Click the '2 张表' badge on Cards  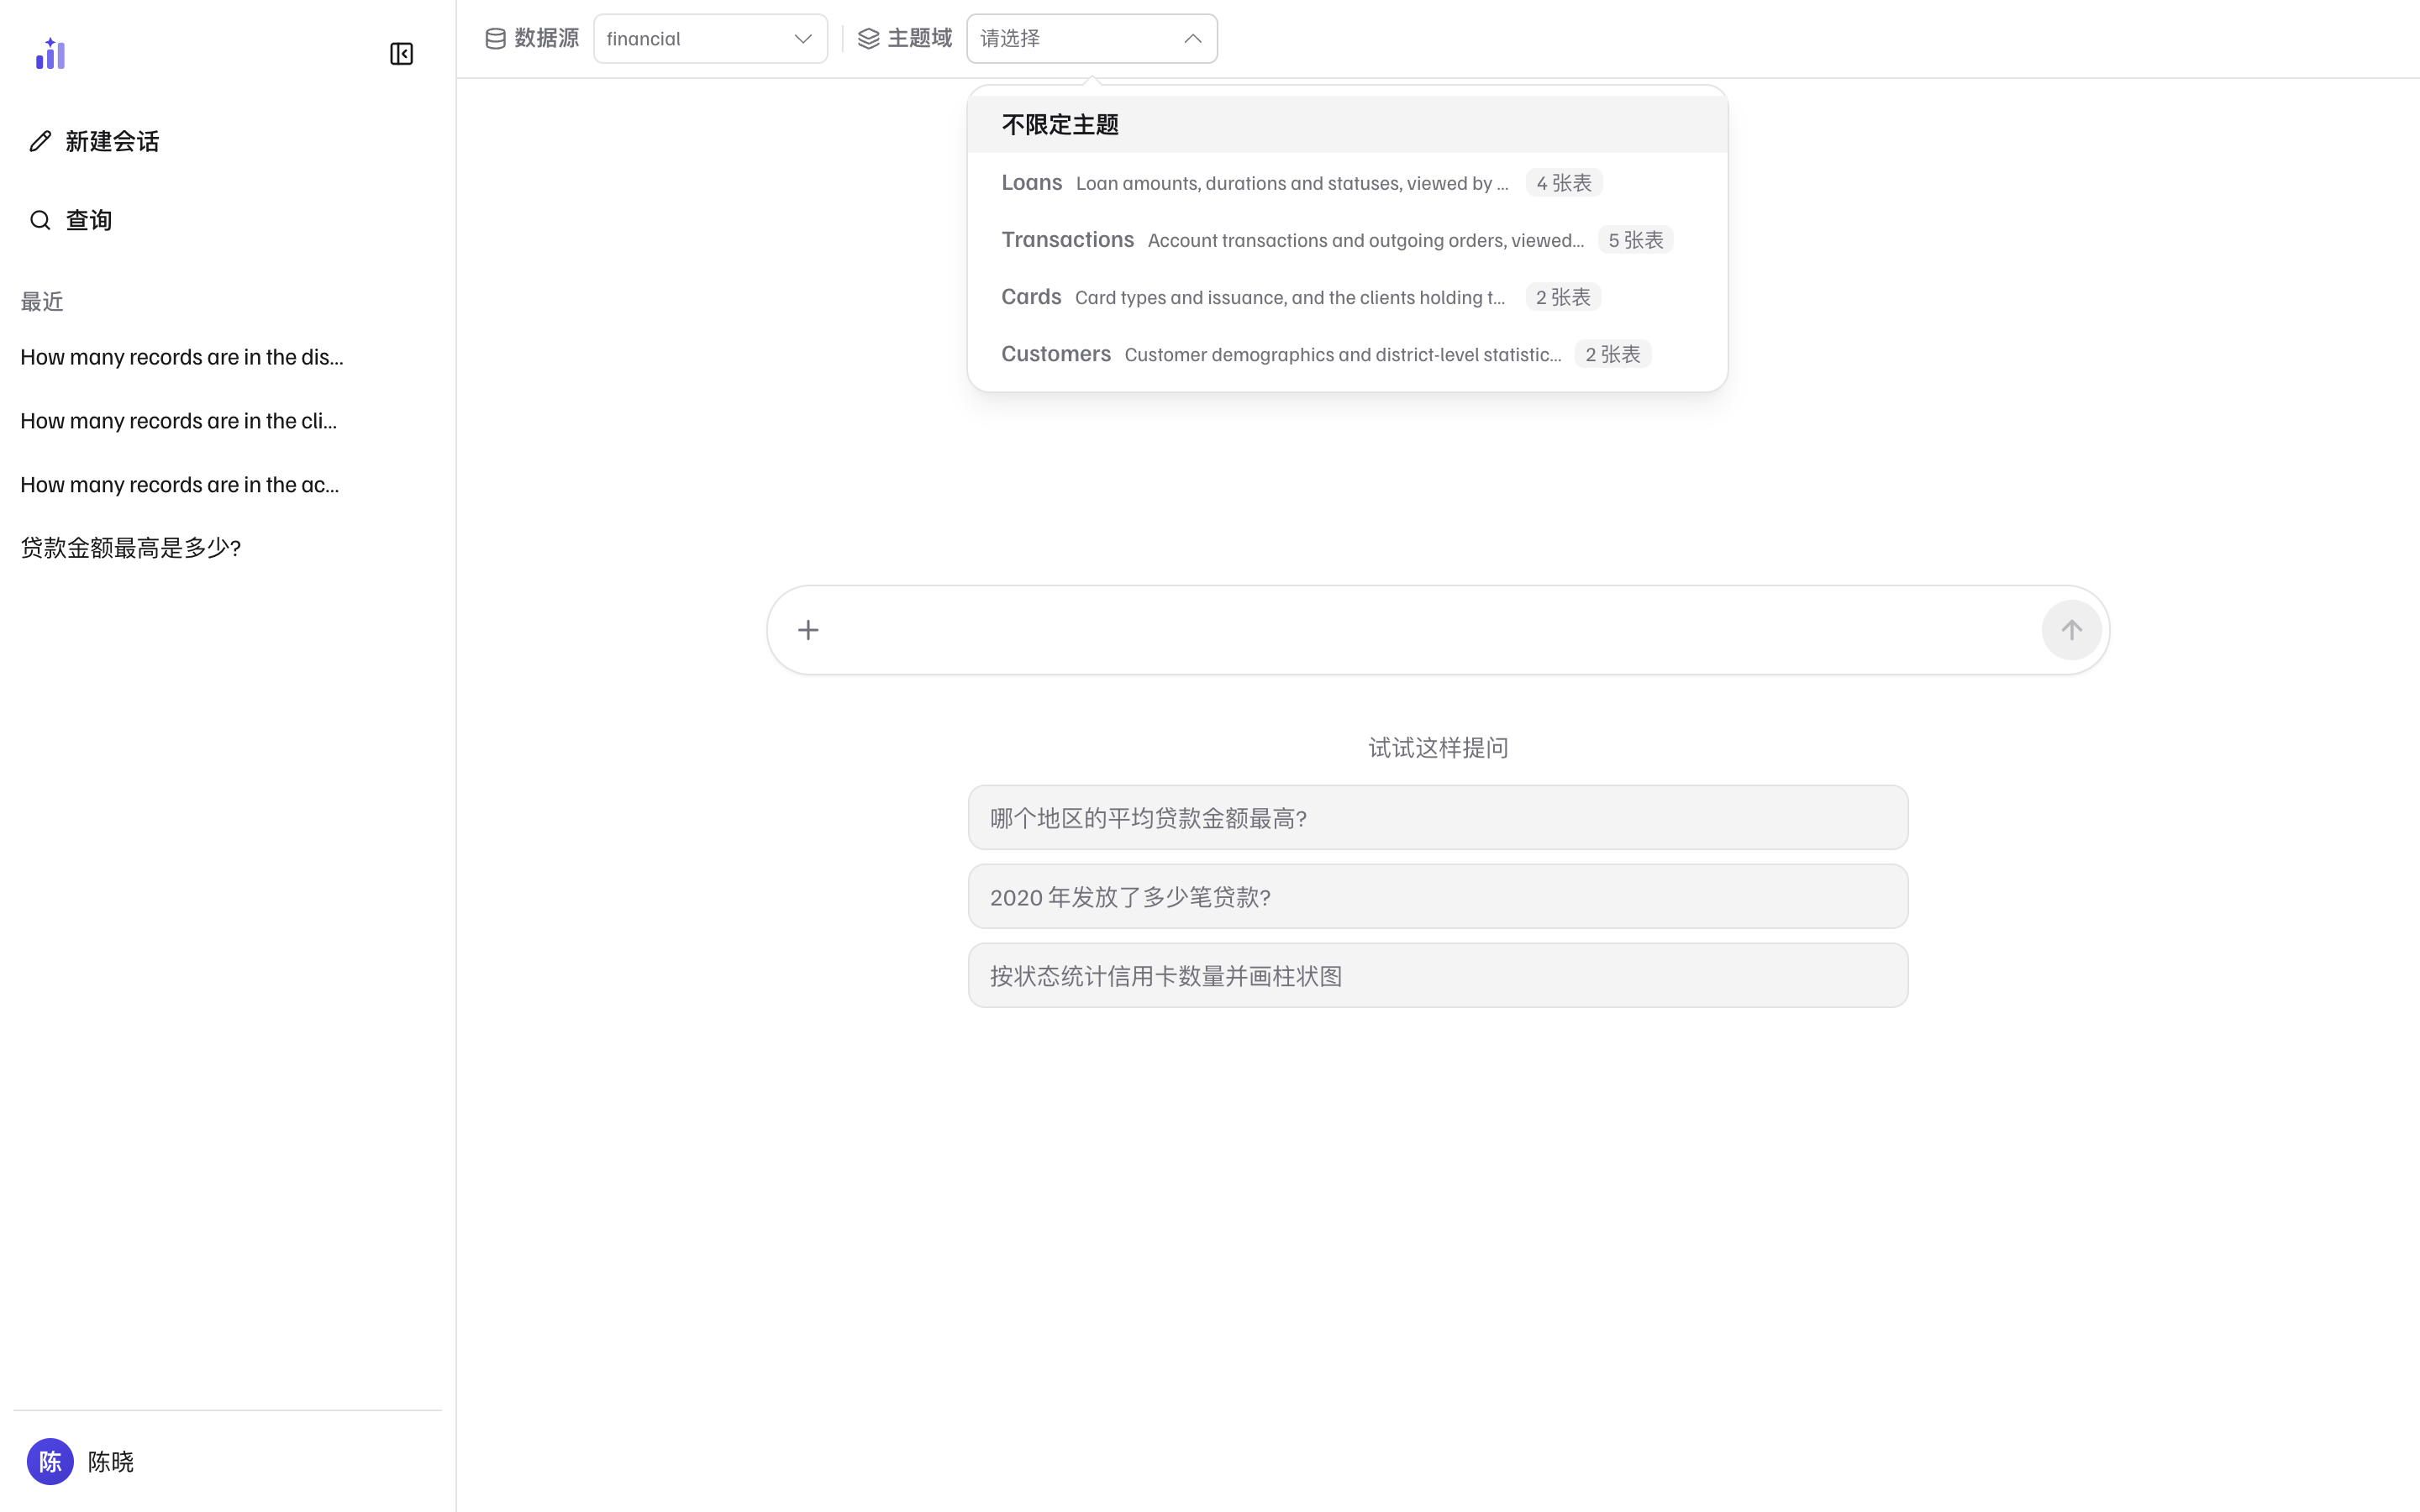tap(1563, 297)
